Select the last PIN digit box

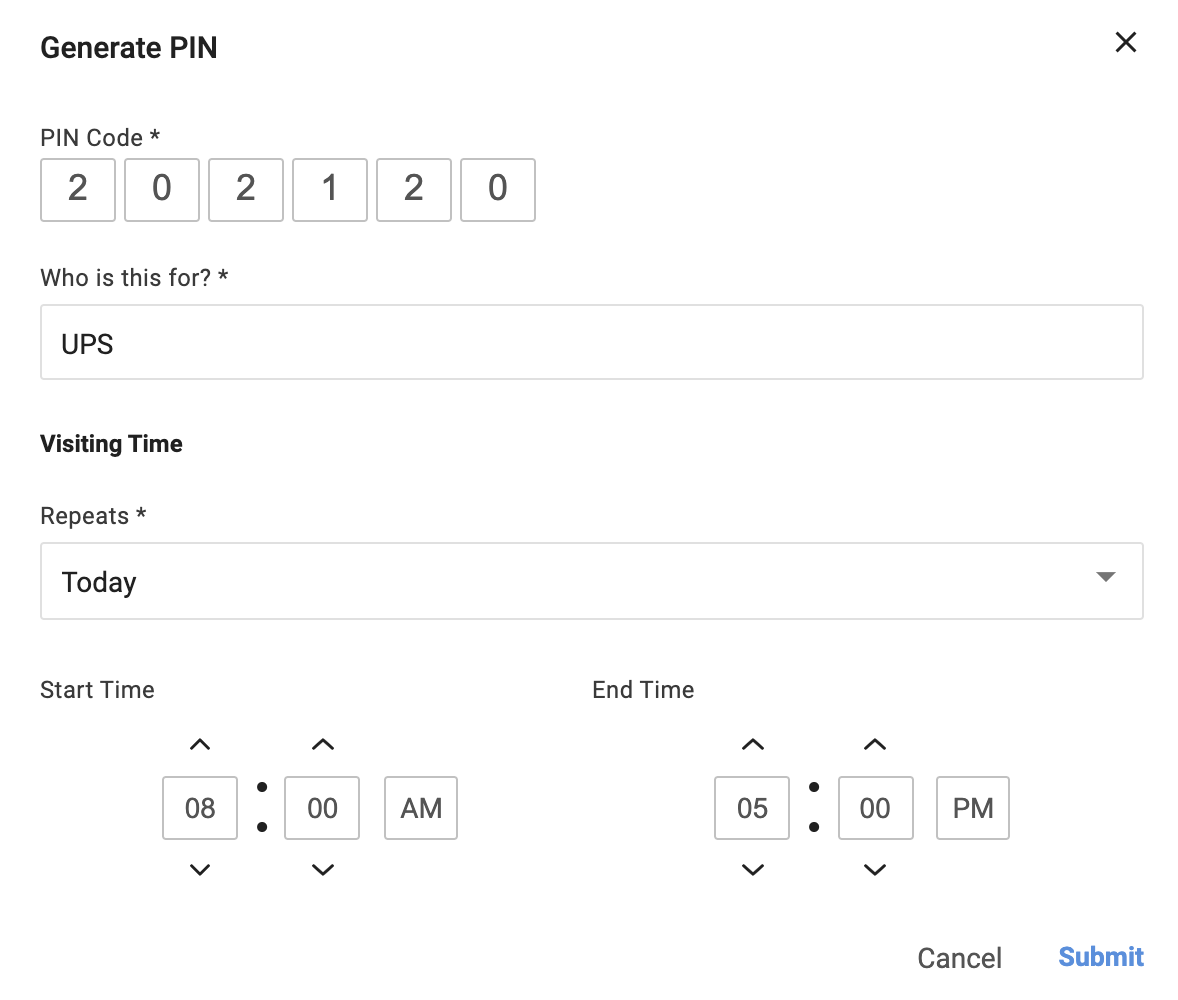point(498,189)
